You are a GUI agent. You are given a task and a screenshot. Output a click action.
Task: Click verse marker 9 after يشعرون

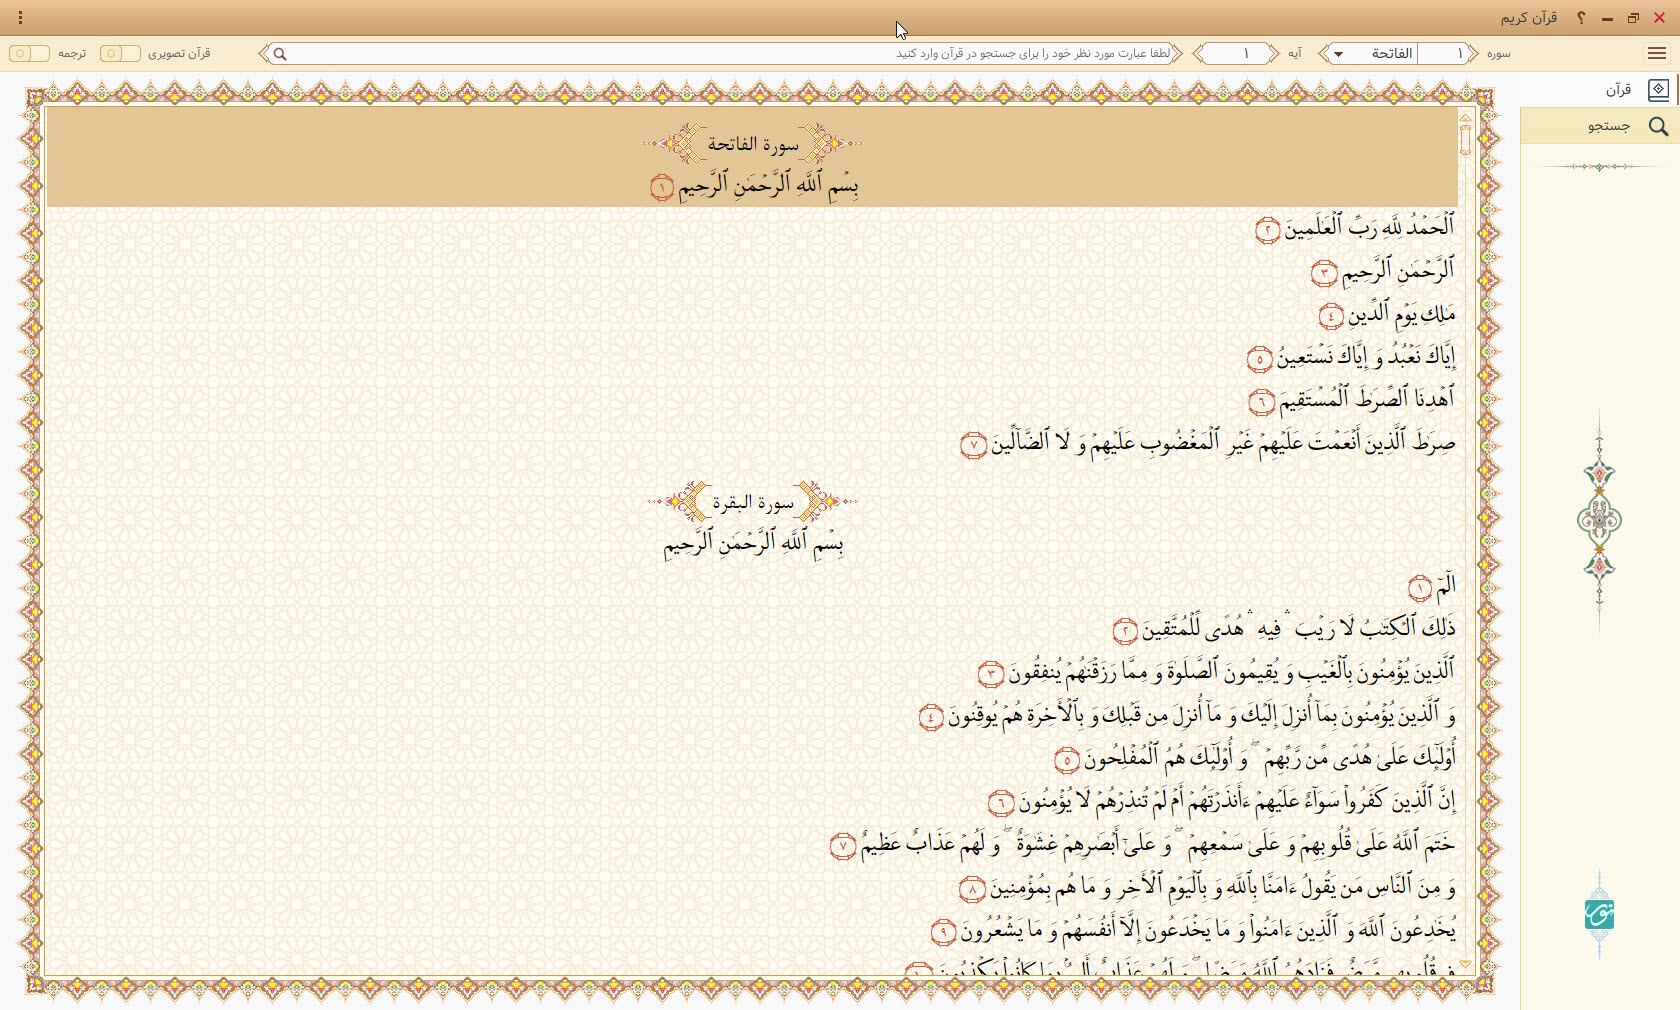coord(944,932)
